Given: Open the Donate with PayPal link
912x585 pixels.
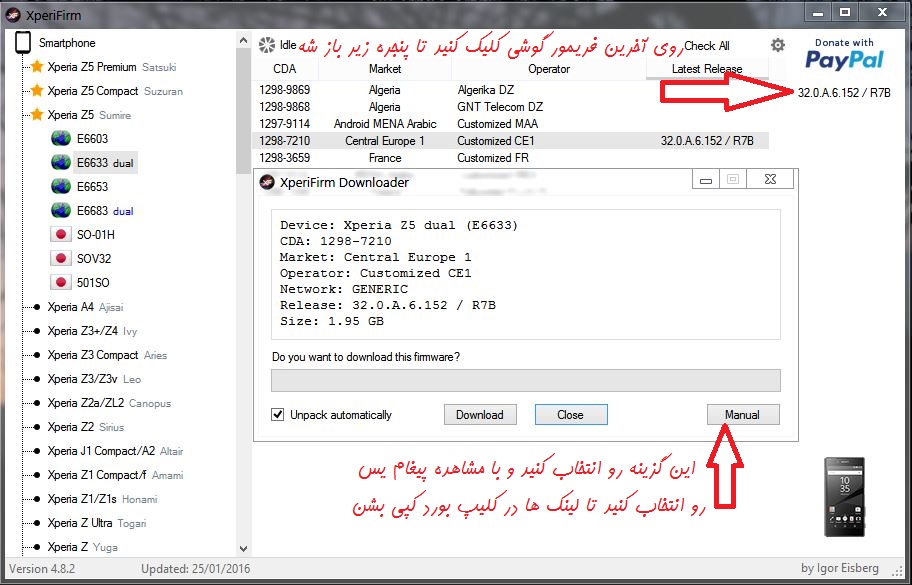Looking at the screenshot, I should coord(844,53).
